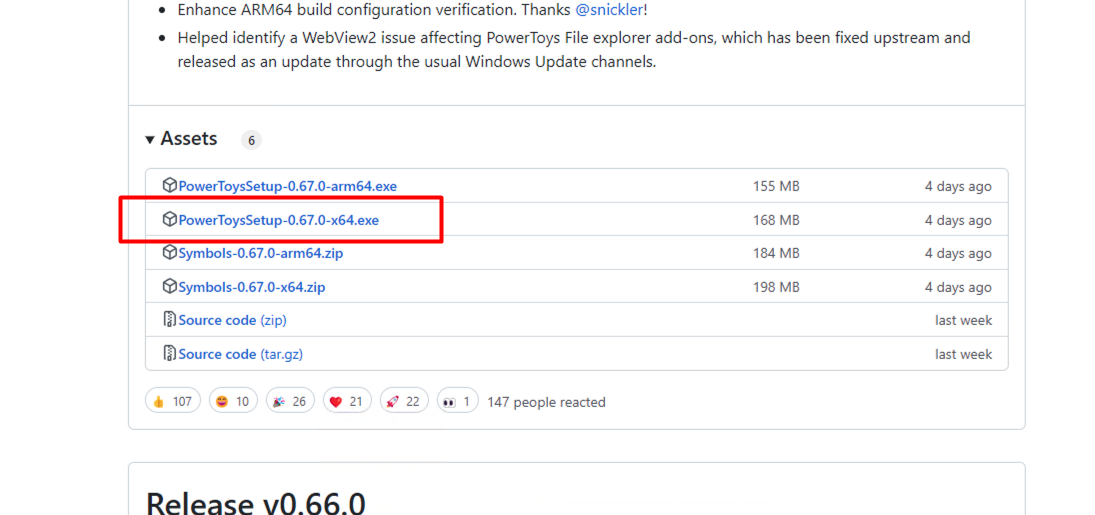Screen dimensions: 1095x515
Task: Click '4 days ago' for arm64.exe row
Action: (958, 187)
